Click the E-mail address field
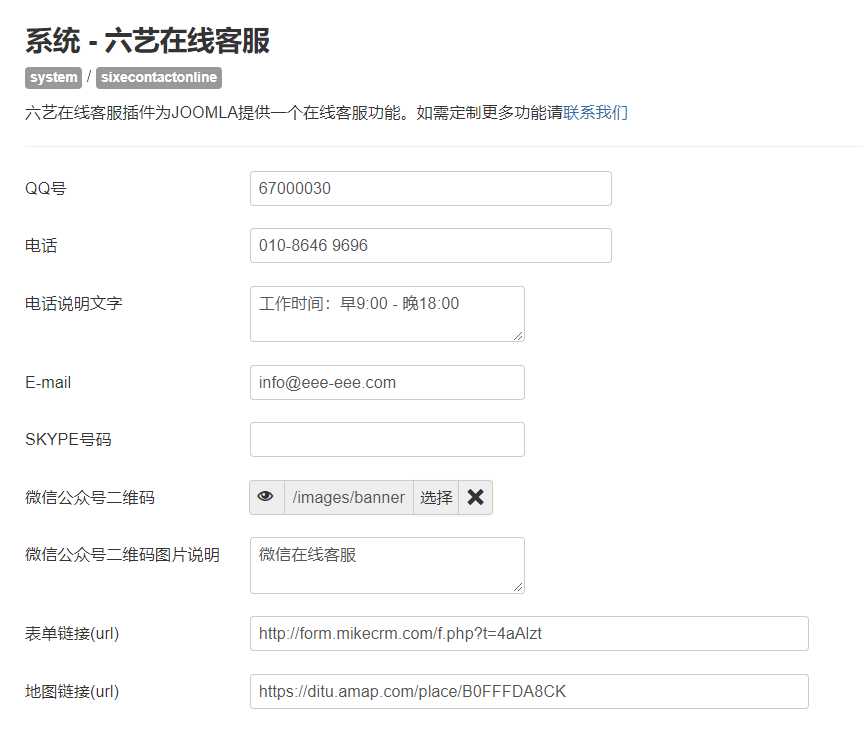This screenshot has width=863, height=752. (386, 382)
